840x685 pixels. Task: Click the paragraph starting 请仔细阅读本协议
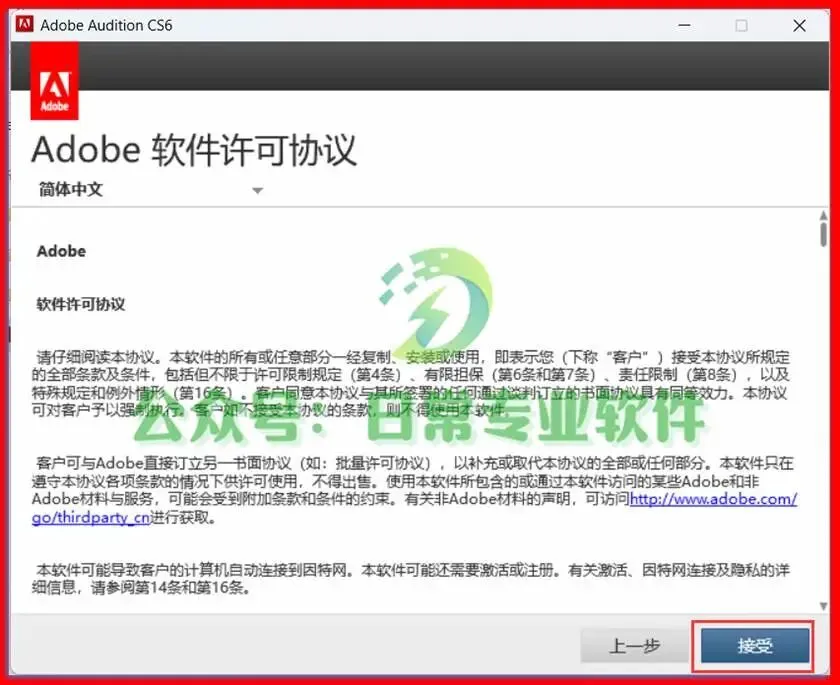click(410, 383)
